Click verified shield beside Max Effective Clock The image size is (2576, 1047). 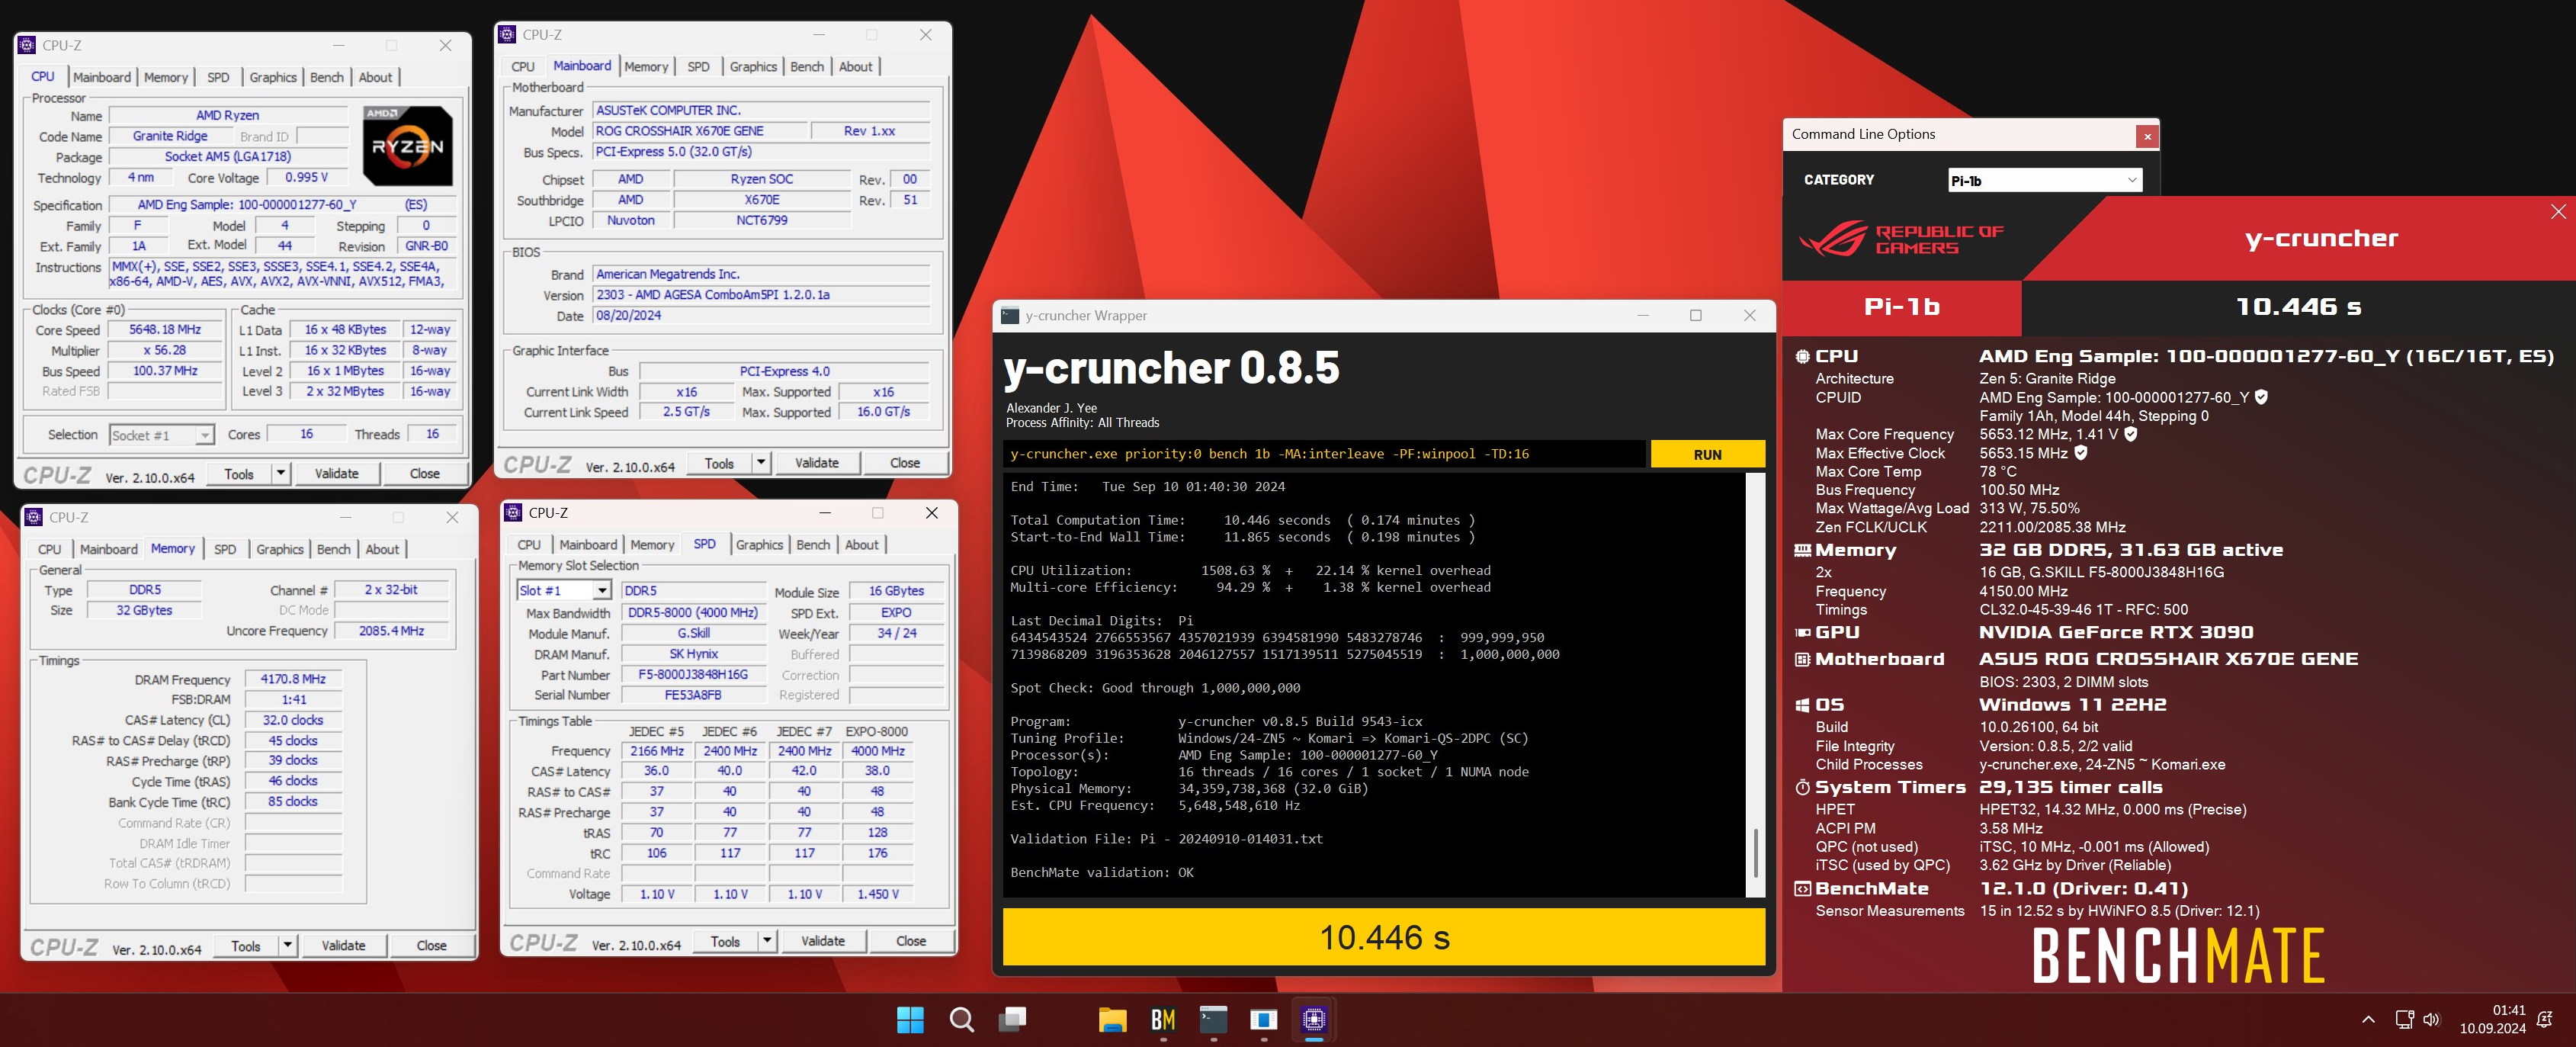(x=2081, y=453)
